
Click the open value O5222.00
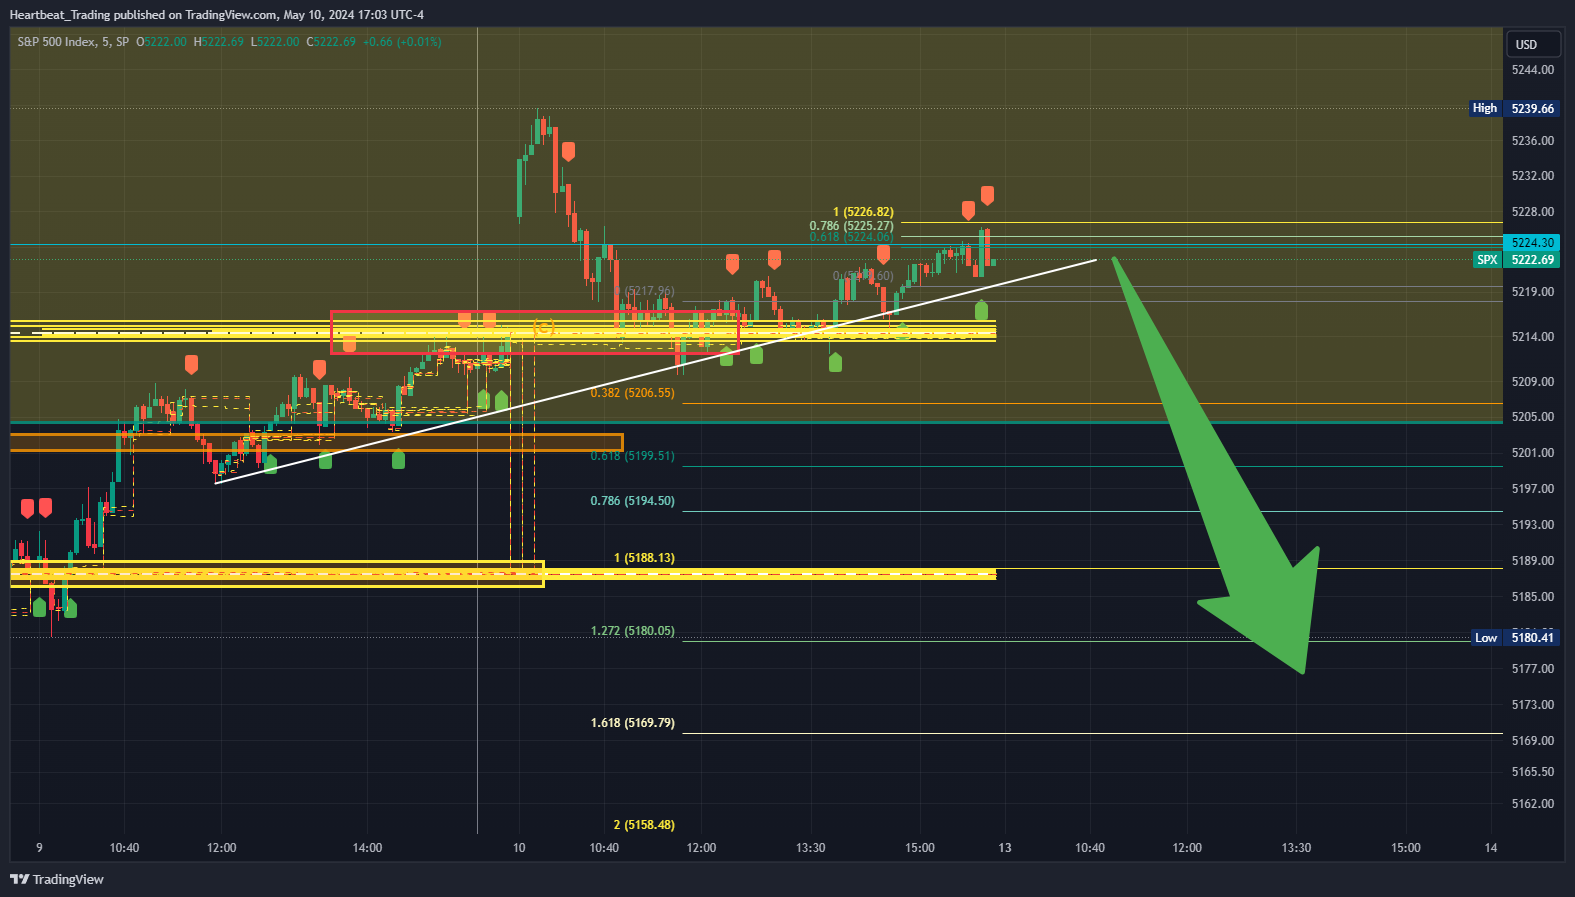pos(161,42)
